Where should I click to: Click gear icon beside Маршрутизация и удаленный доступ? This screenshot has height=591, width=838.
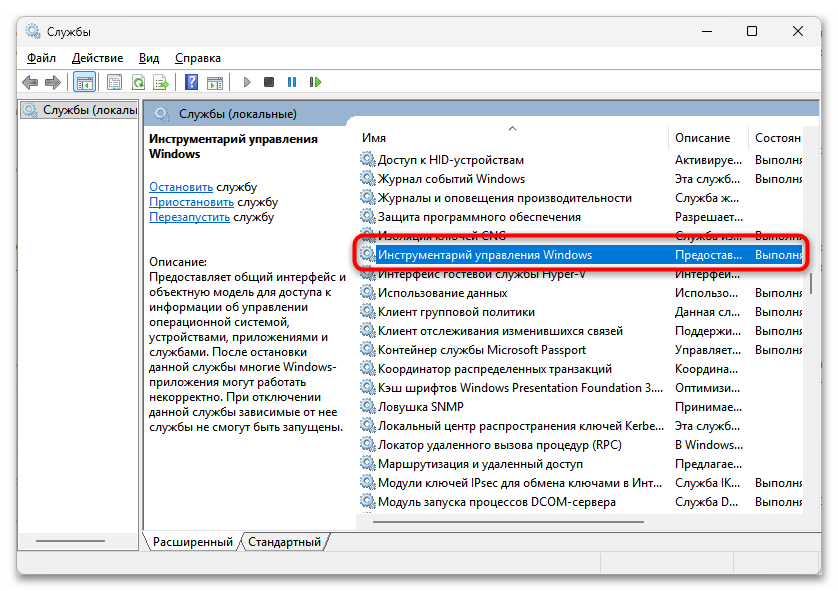368,463
